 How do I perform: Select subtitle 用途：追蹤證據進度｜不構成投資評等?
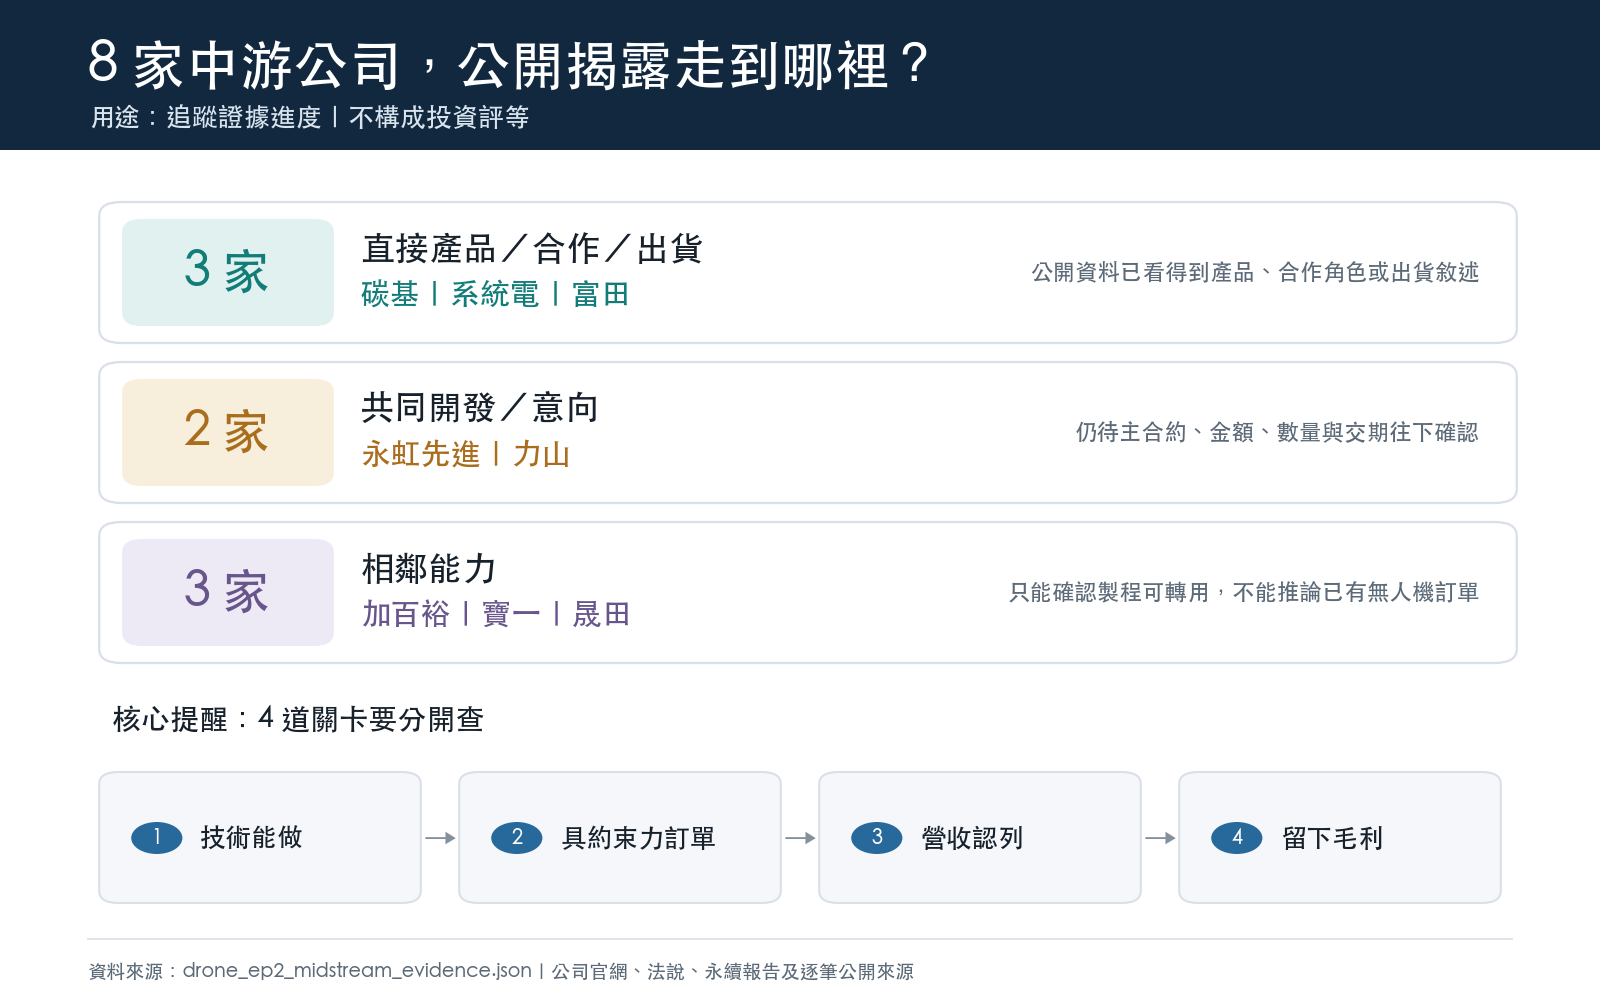pyautogui.click(x=310, y=118)
